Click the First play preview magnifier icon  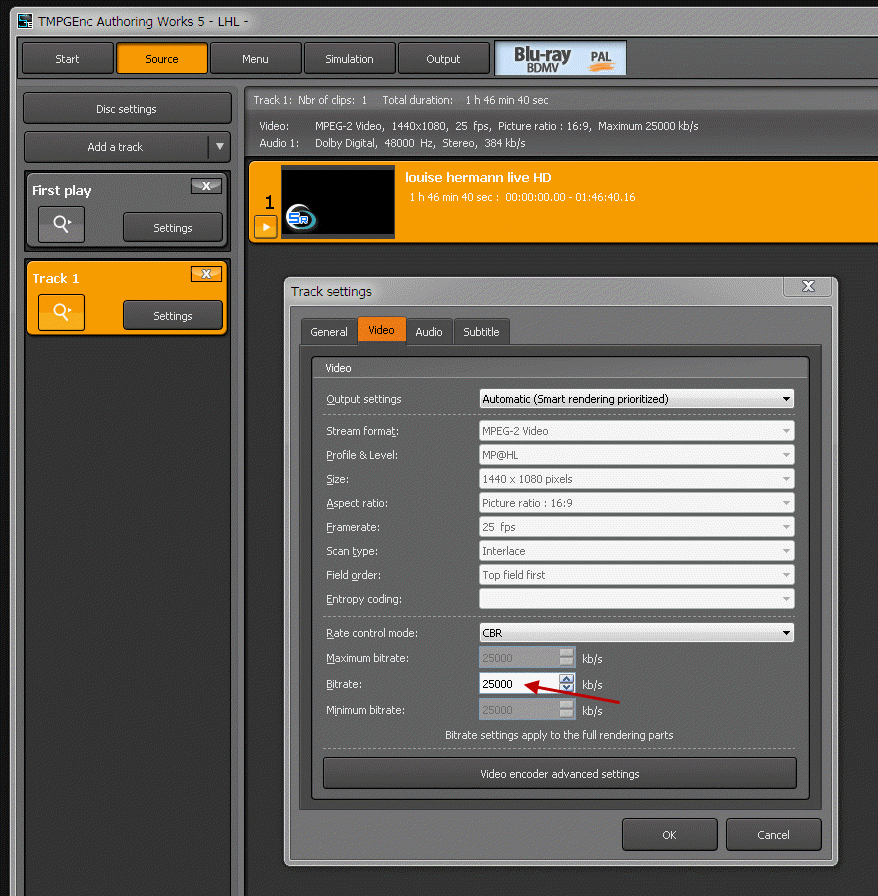pos(61,225)
